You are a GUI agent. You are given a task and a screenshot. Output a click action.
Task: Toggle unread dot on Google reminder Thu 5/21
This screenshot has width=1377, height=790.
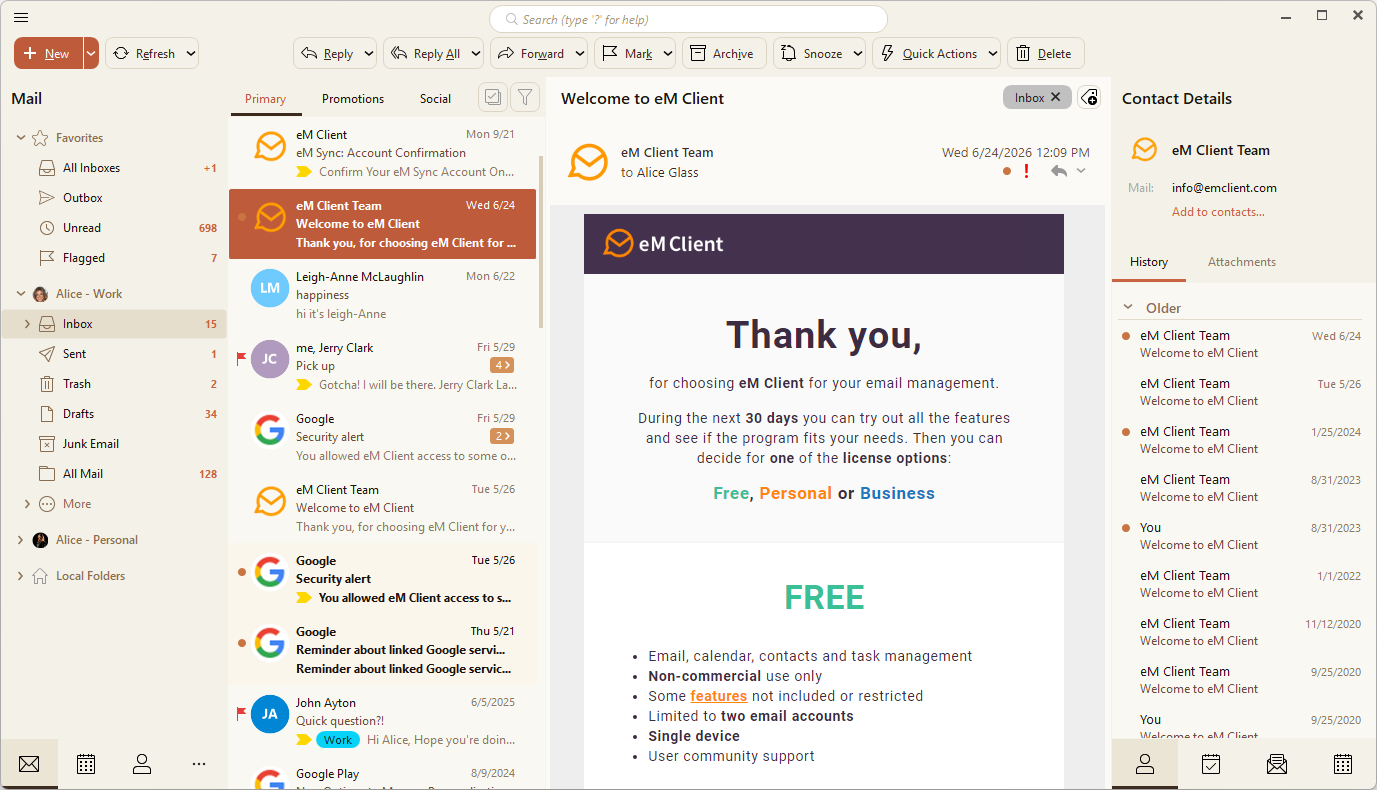pos(242,643)
